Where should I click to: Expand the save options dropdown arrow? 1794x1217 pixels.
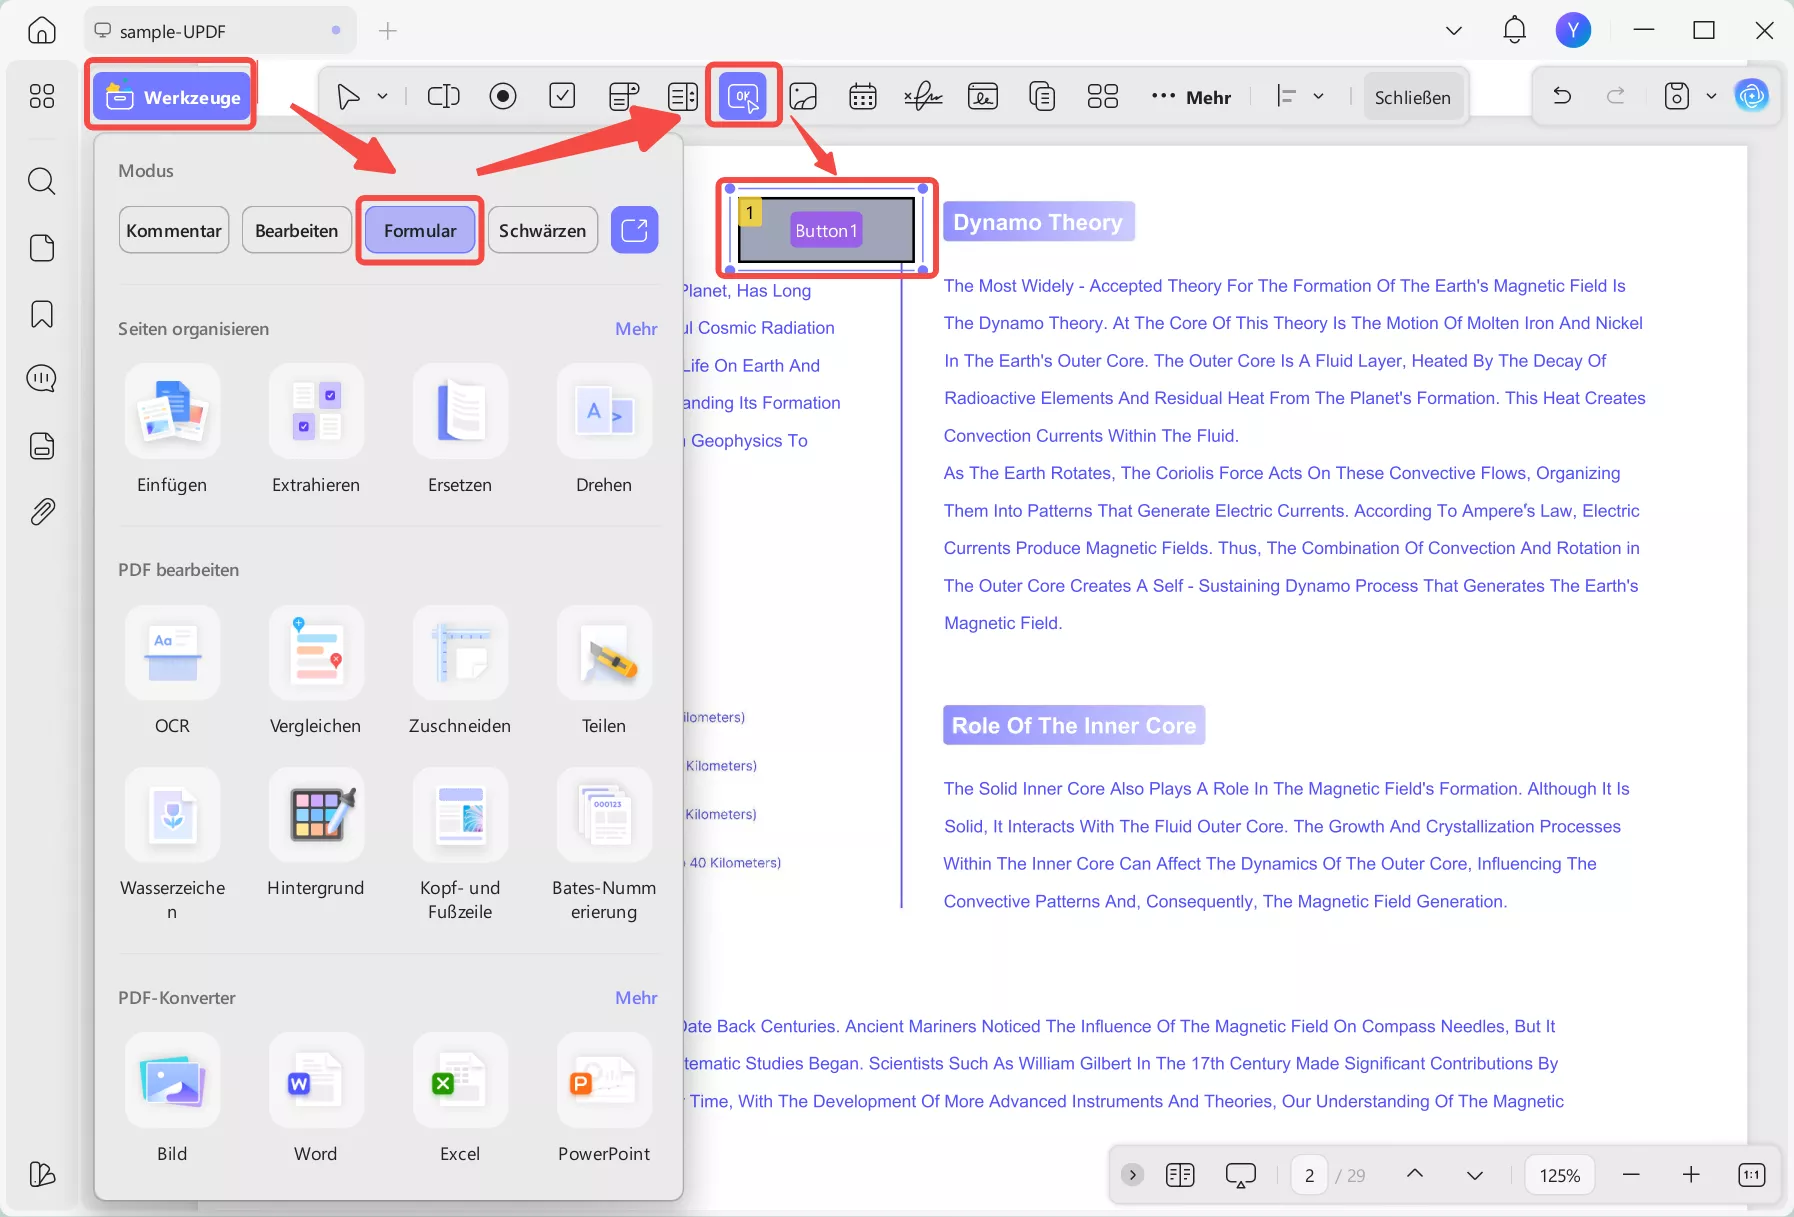[x=1711, y=97]
